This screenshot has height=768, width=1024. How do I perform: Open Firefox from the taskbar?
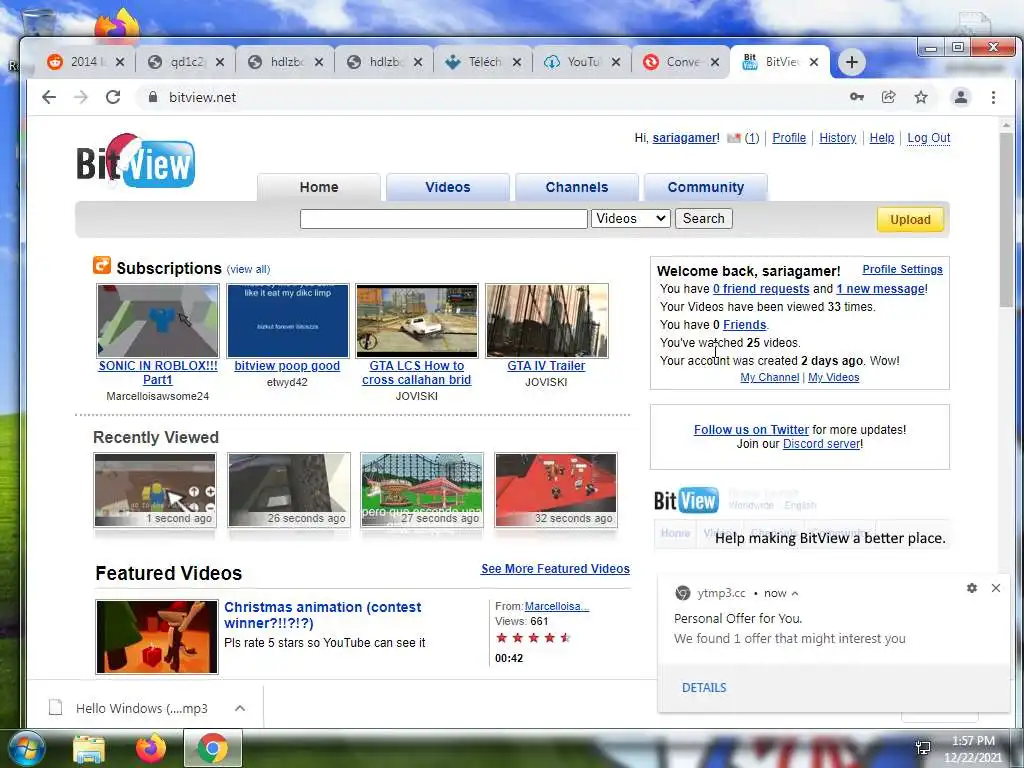tap(150, 748)
